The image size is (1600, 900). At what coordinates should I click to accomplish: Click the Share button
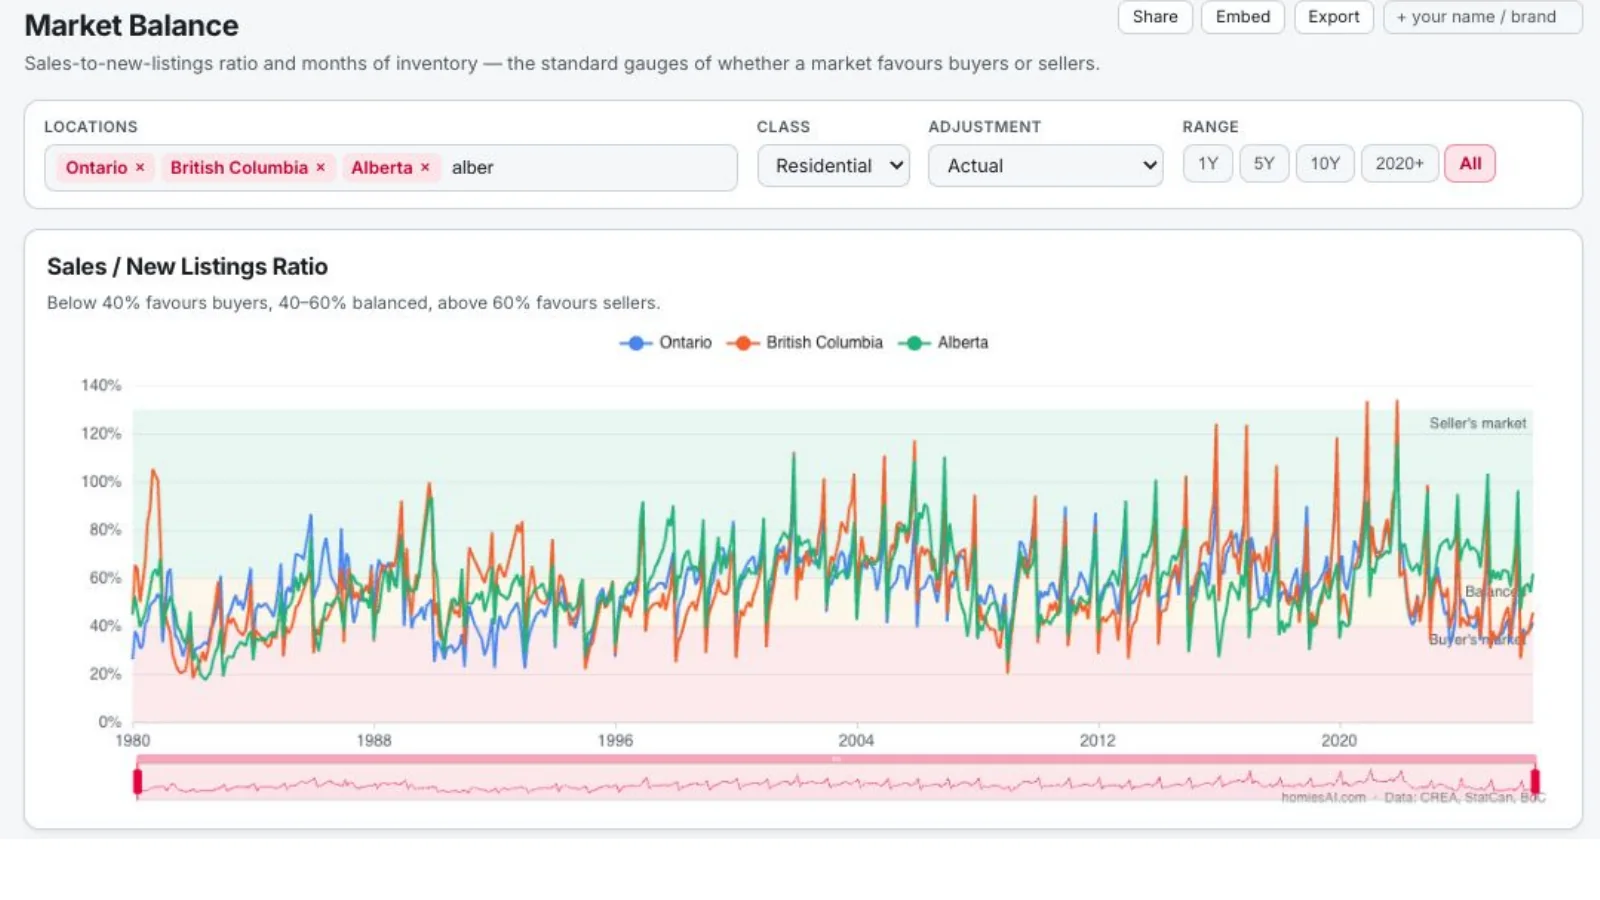(x=1155, y=17)
